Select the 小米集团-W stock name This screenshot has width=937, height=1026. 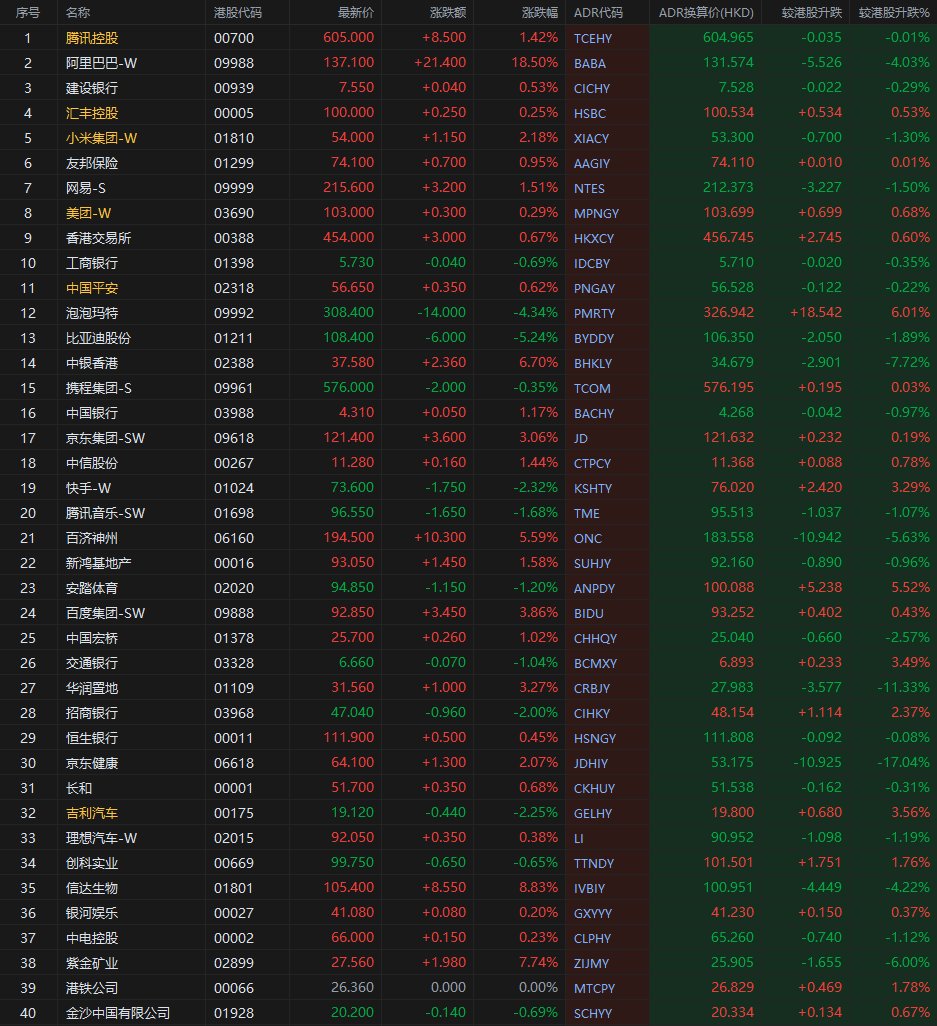(x=101, y=138)
